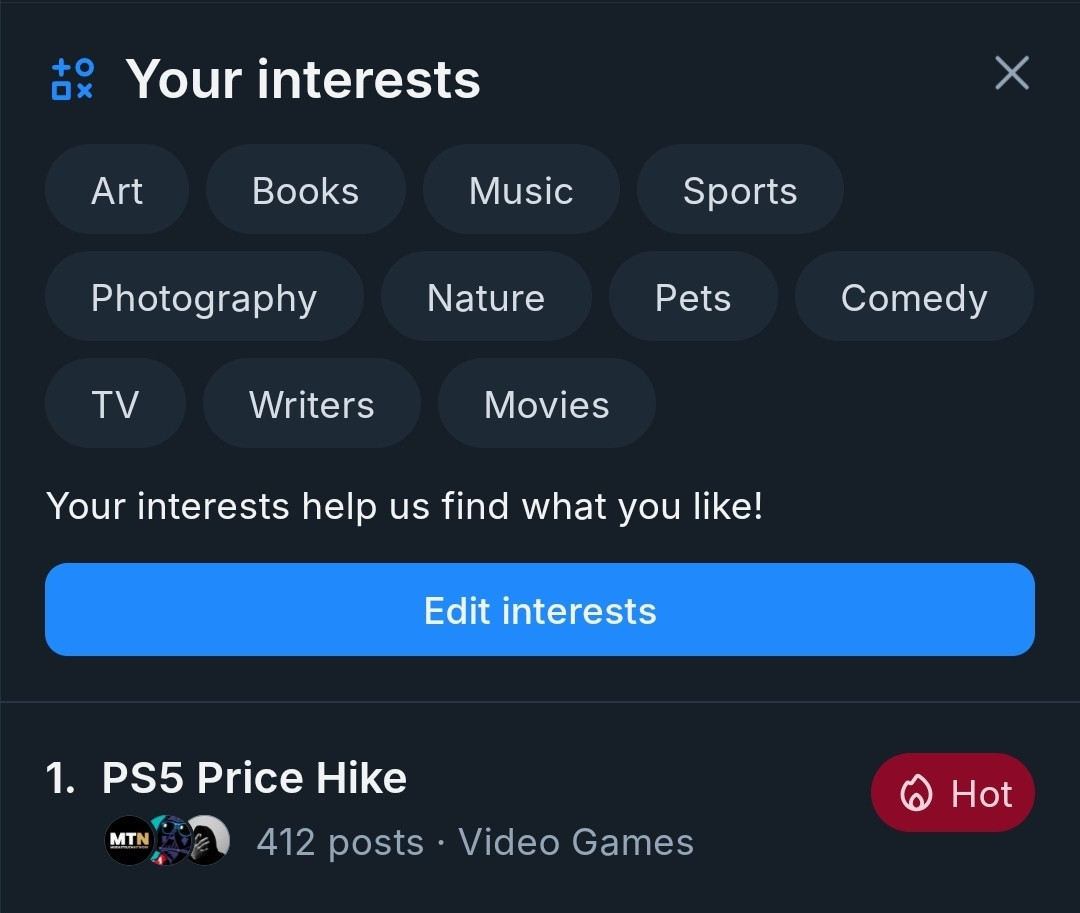The width and height of the screenshot is (1080, 913).
Task: Select the Music interest chip
Action: pyautogui.click(x=521, y=190)
